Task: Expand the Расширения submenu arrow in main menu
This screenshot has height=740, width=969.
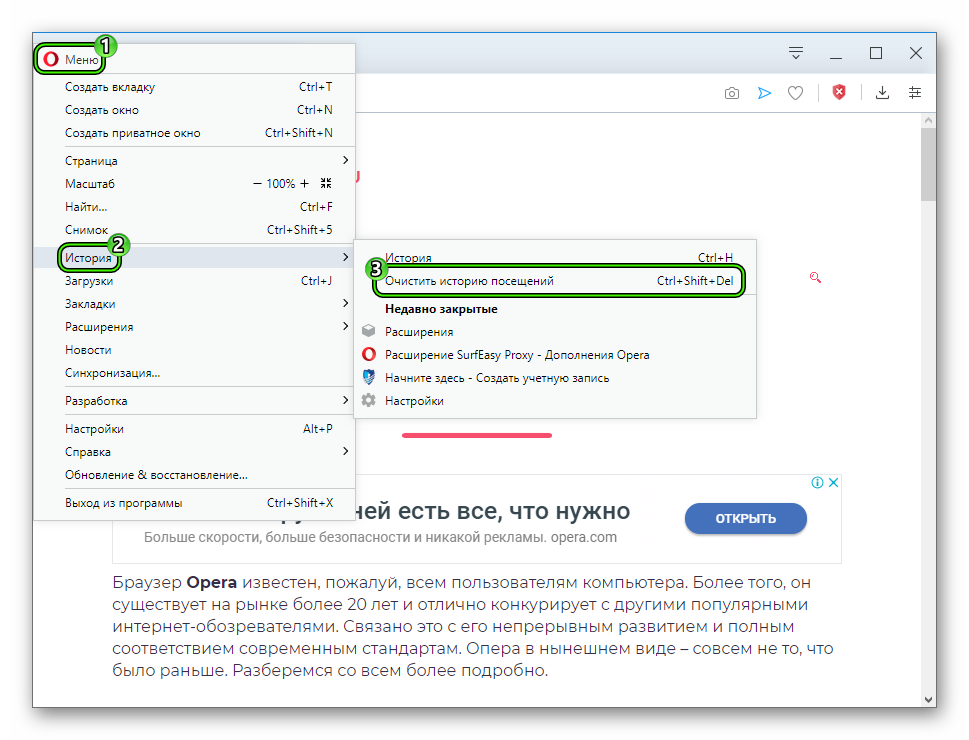Action: [x=345, y=326]
